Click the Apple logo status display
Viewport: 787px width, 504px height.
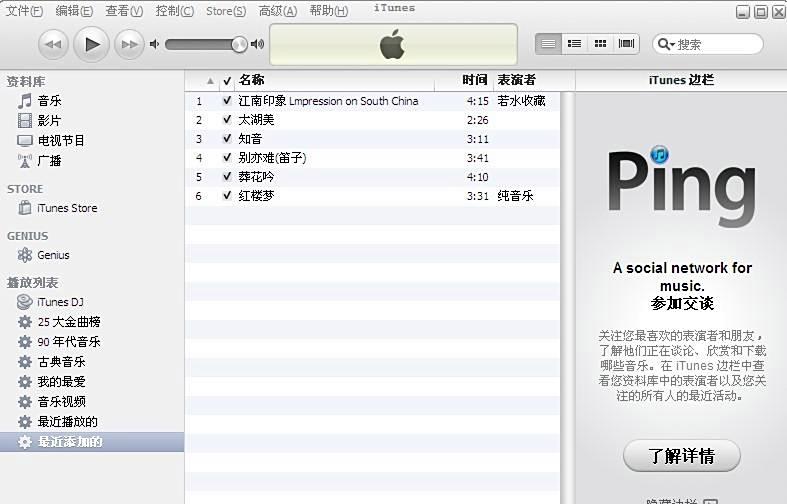tap(394, 44)
